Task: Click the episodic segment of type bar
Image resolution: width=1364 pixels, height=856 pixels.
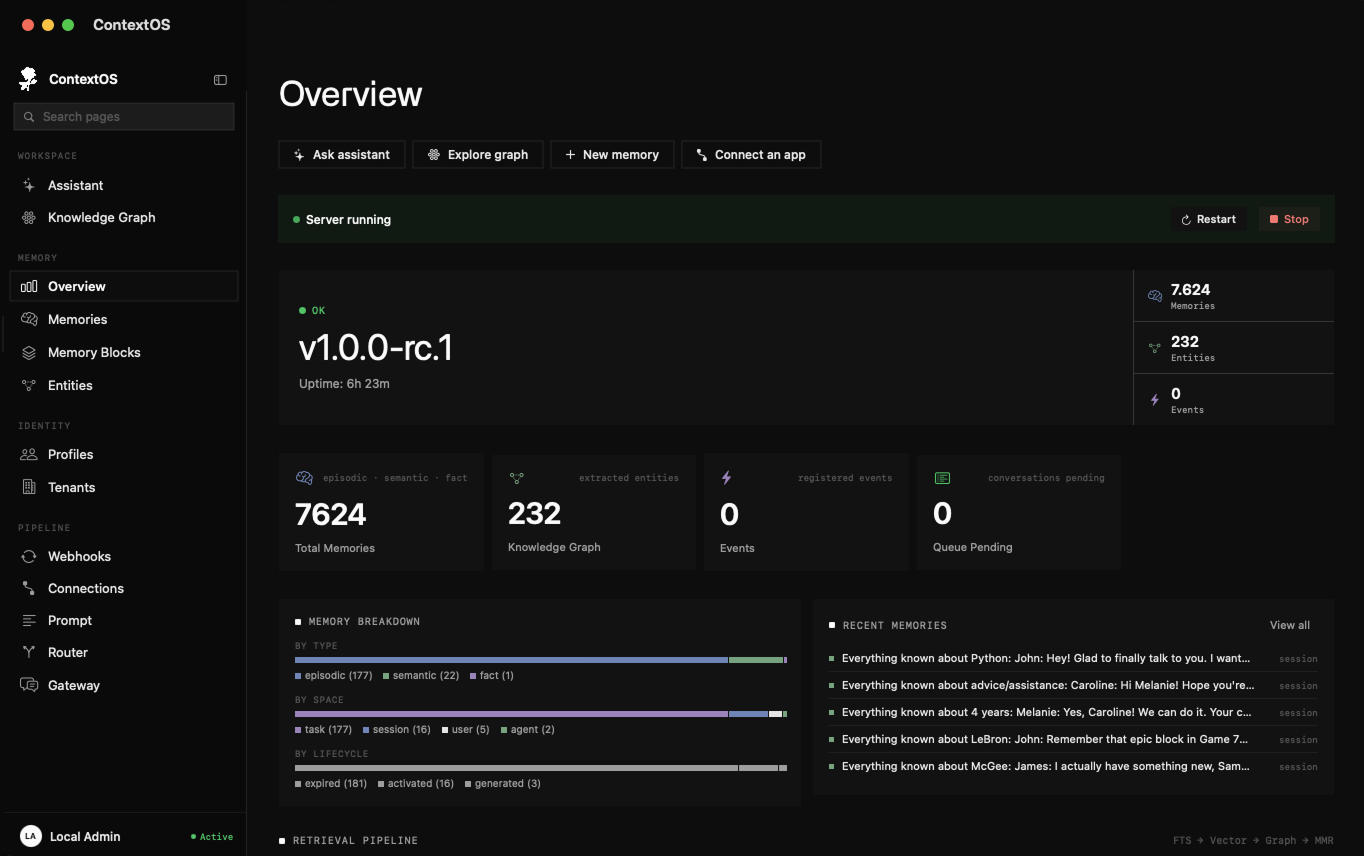Action: [511, 660]
